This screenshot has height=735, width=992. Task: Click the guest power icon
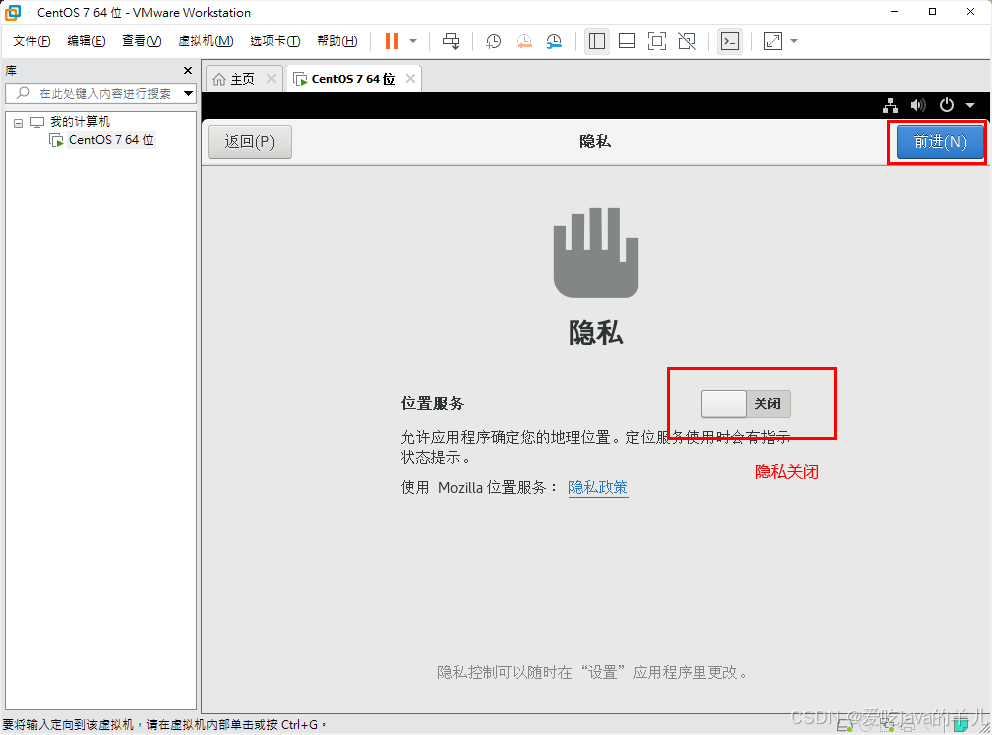[x=946, y=105]
